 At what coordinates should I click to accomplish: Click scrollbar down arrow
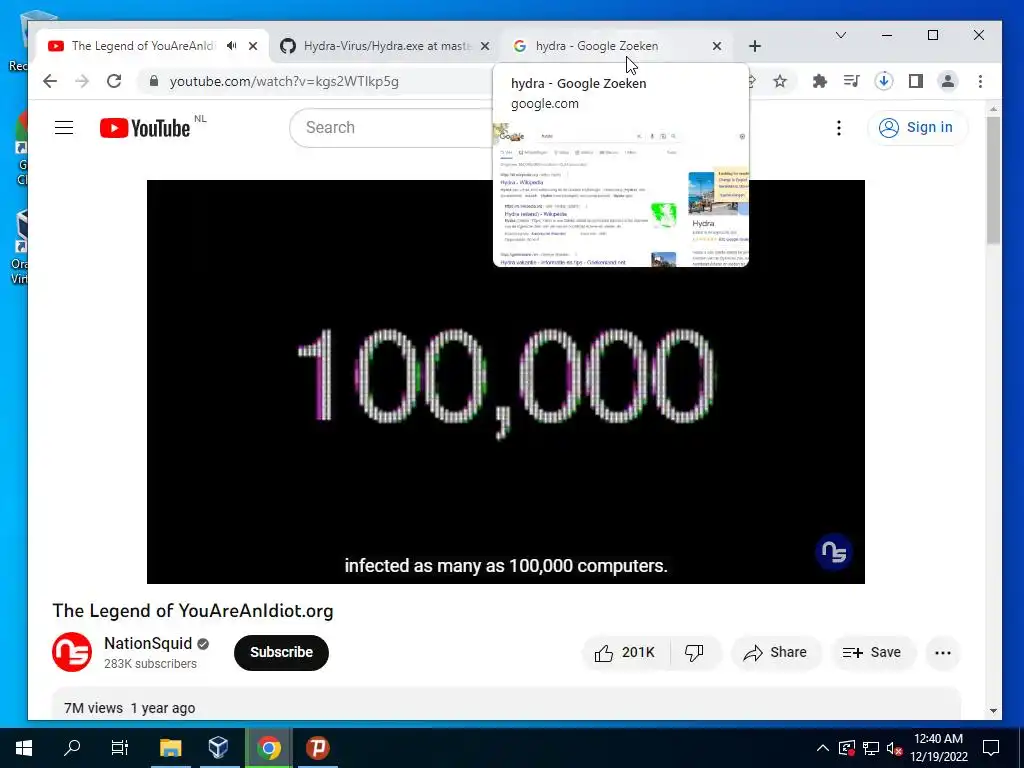coord(993,711)
